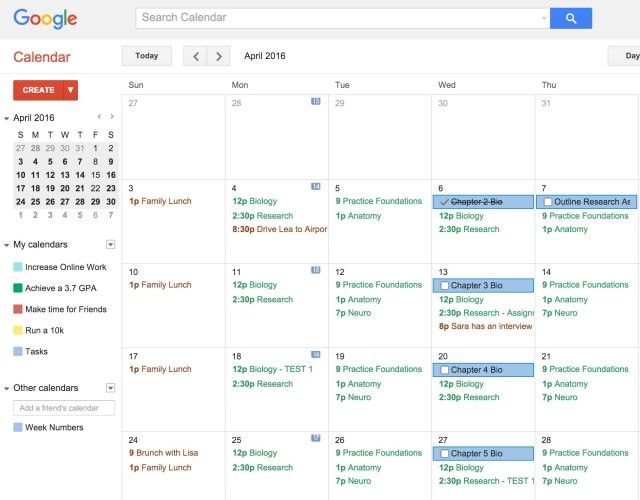Click mini calendar next month arrow

[x=112, y=117]
